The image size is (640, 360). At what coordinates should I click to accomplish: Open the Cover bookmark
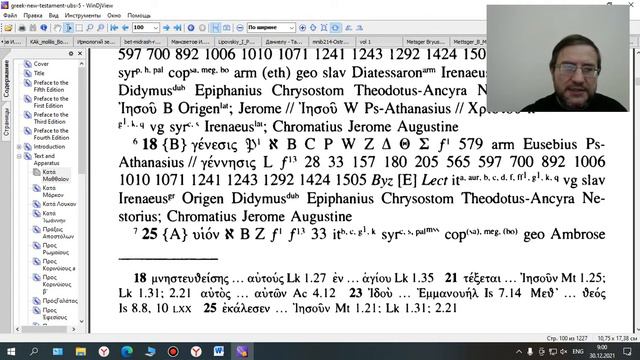pos(41,64)
